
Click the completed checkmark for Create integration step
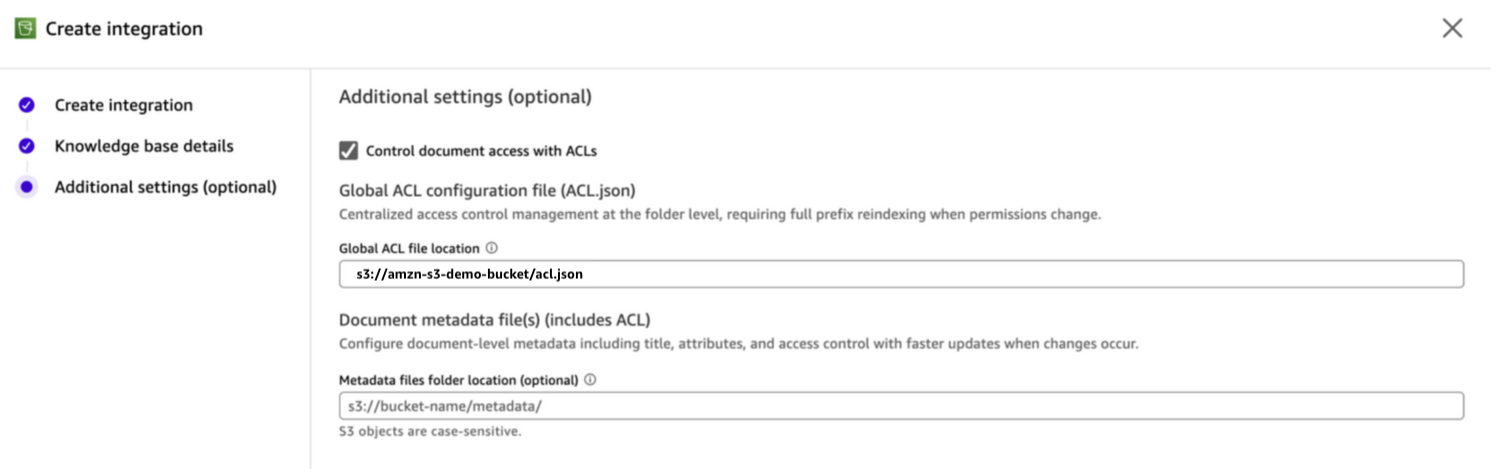coord(27,105)
